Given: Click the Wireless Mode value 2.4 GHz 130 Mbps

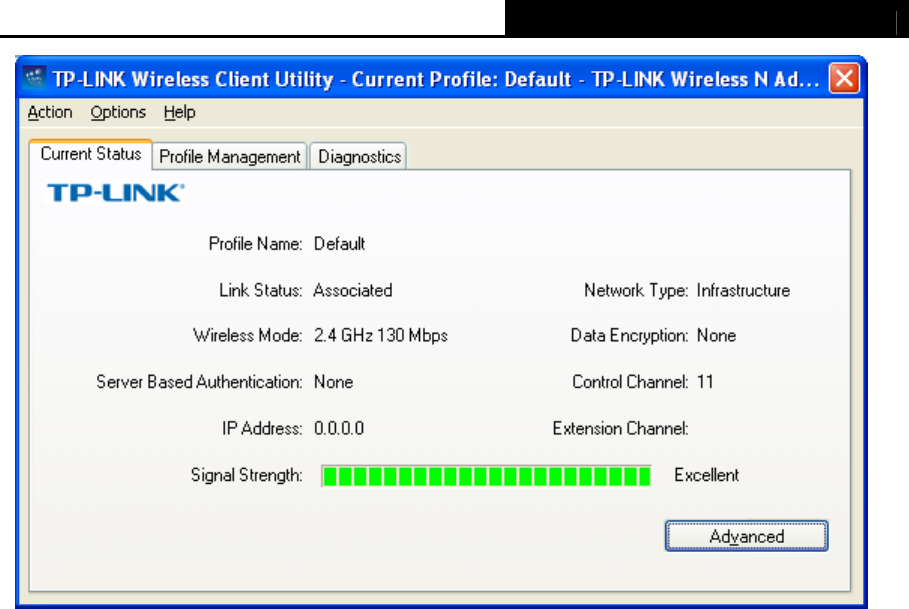Looking at the screenshot, I should 380,336.
